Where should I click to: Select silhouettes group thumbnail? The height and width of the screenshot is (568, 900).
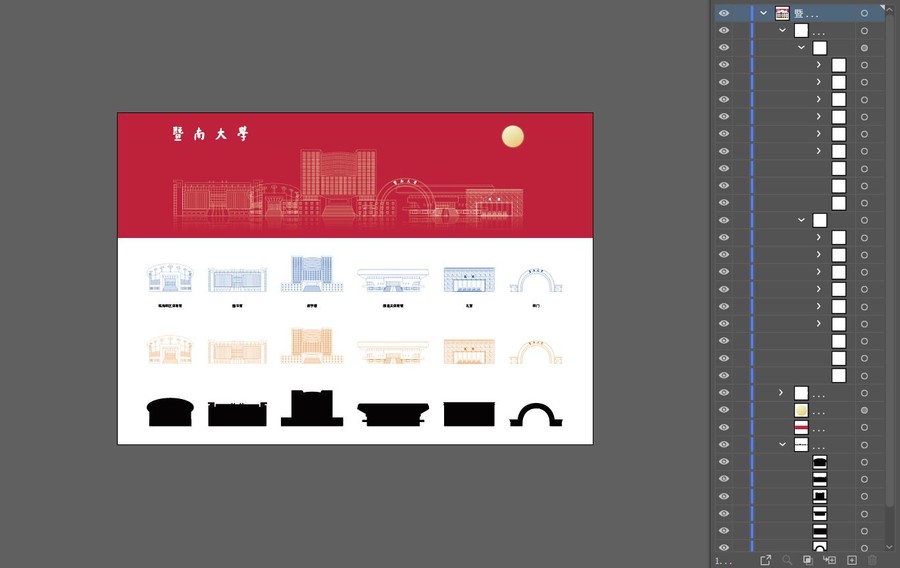(801, 445)
